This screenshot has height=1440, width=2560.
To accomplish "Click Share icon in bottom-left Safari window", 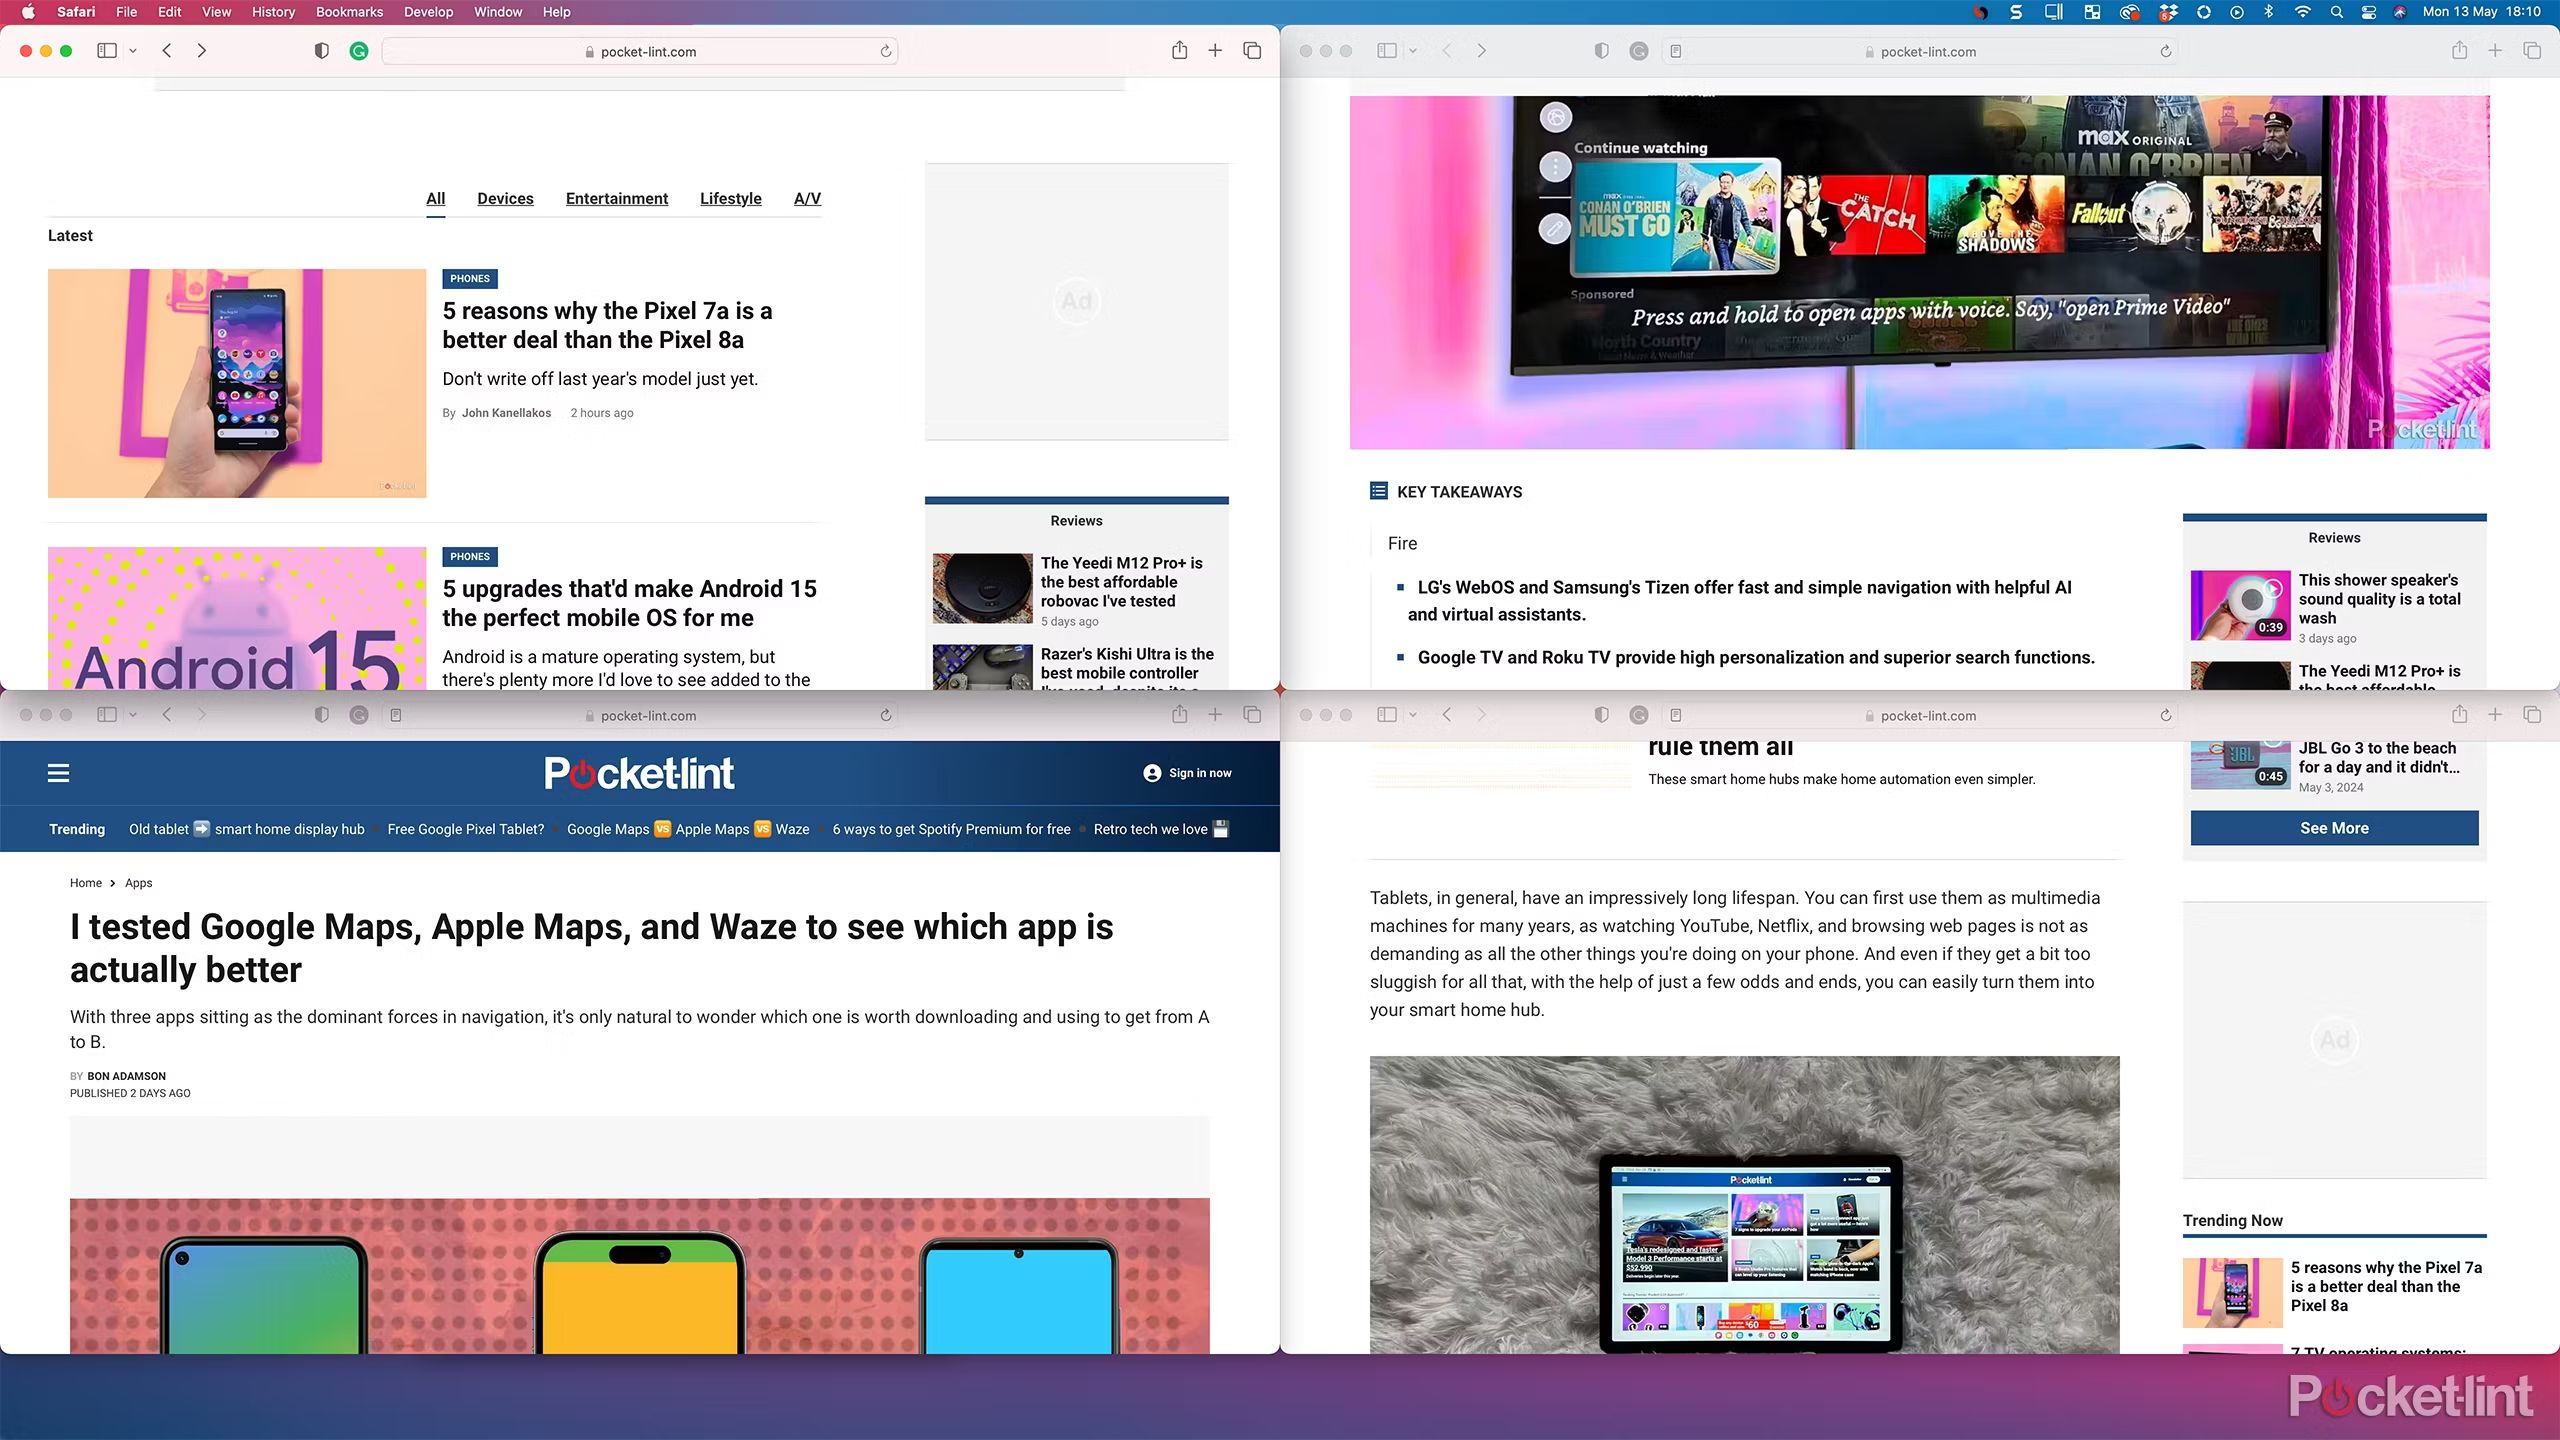I will click(x=1180, y=714).
